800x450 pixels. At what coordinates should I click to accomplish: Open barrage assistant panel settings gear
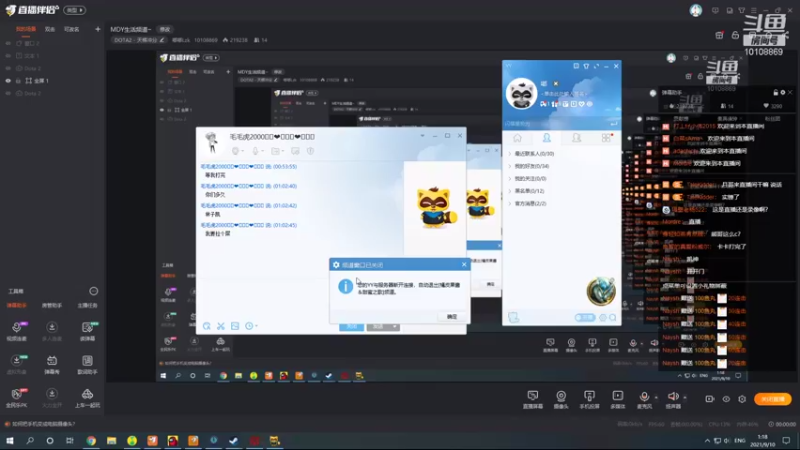(783, 92)
